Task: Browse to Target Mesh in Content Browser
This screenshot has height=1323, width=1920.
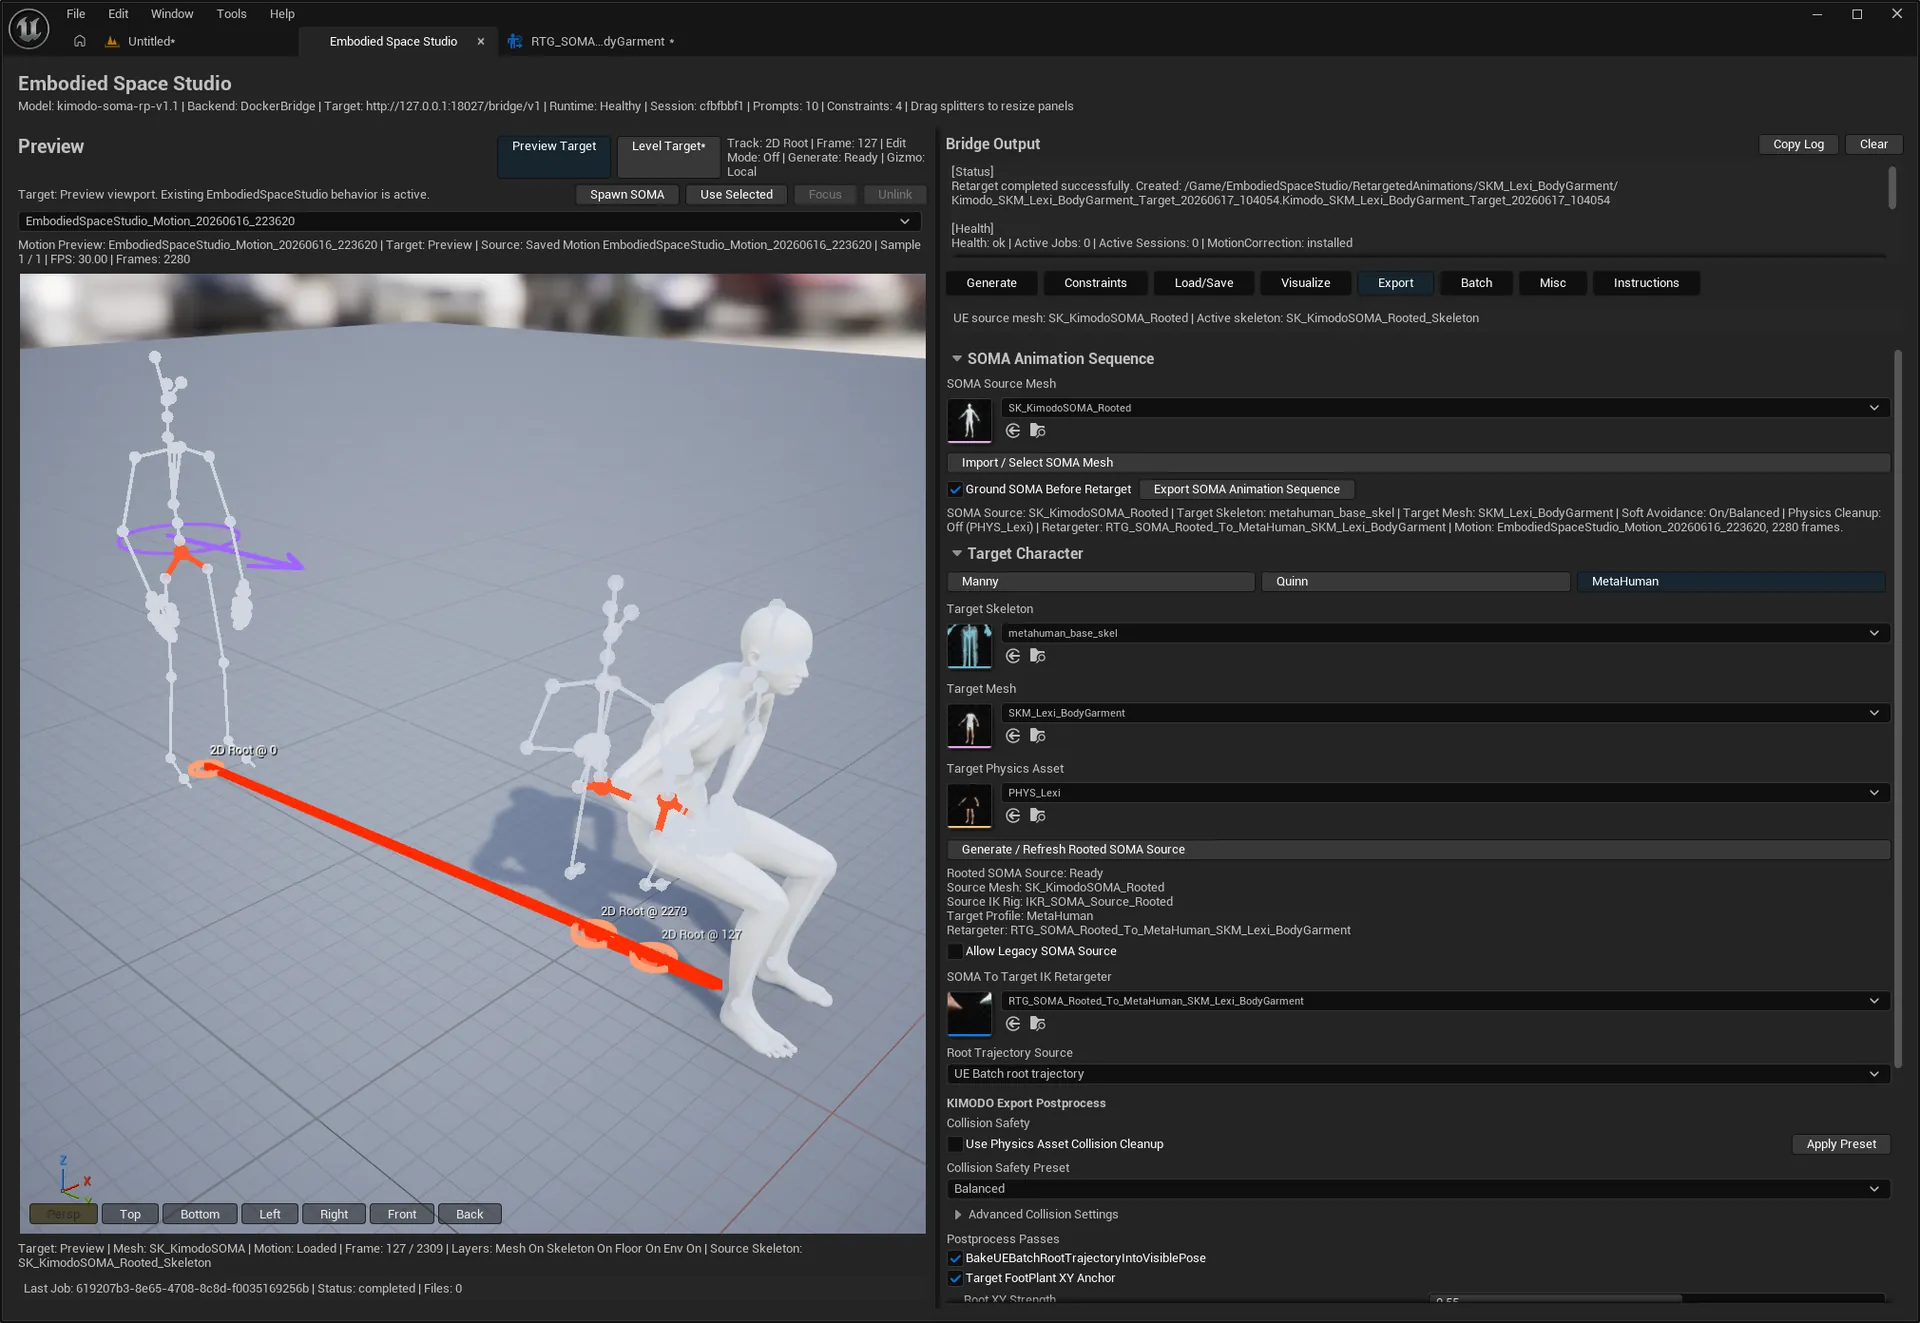Action: pos(1038,736)
